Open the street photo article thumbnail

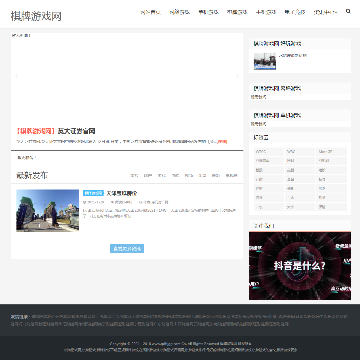[x=48, y=210]
